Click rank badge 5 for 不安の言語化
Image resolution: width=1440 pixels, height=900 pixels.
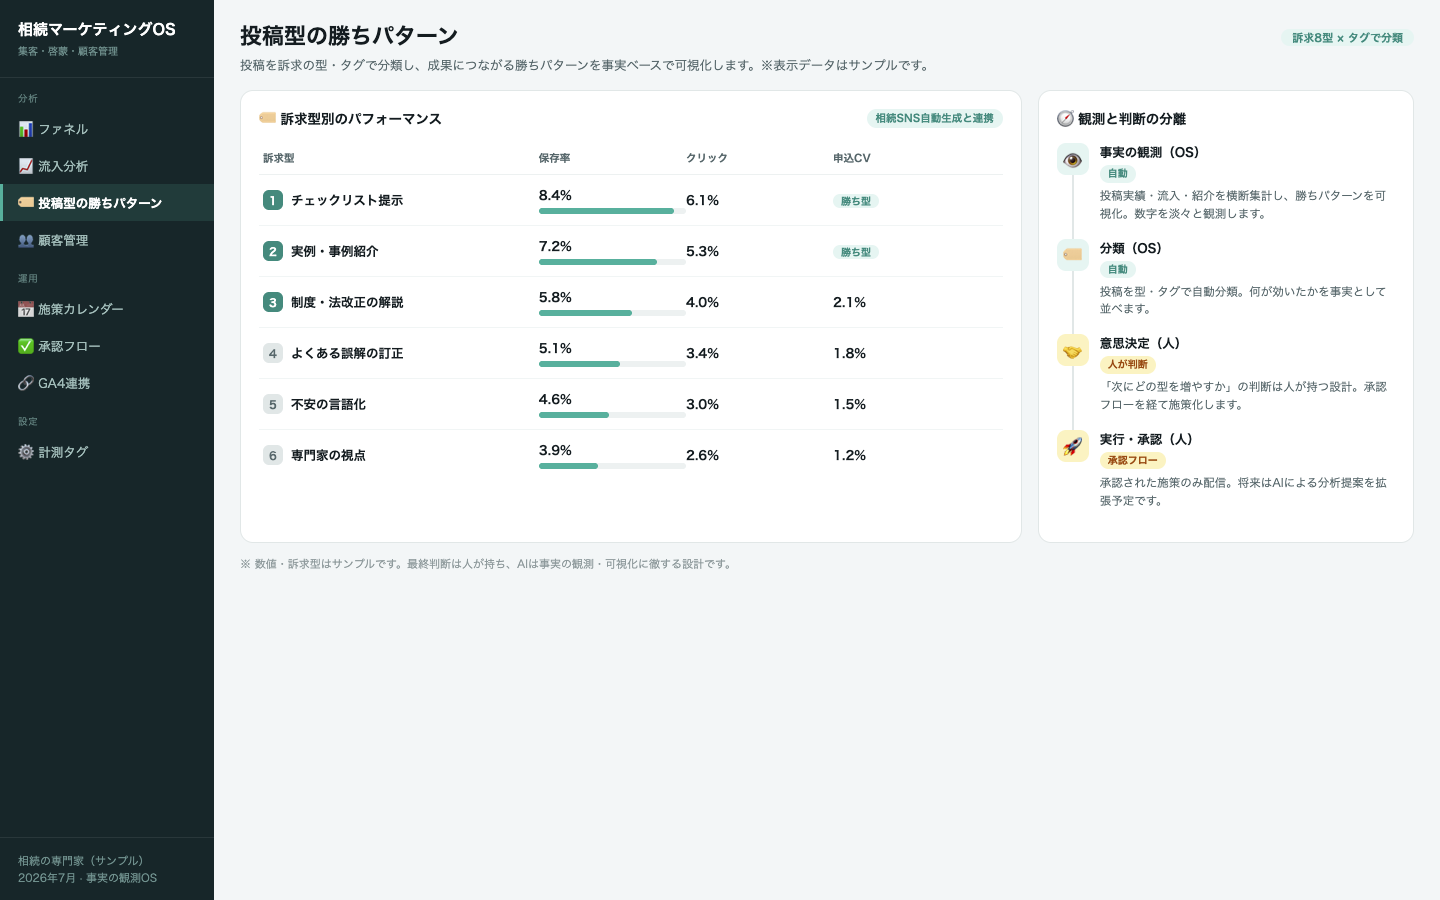(x=273, y=404)
